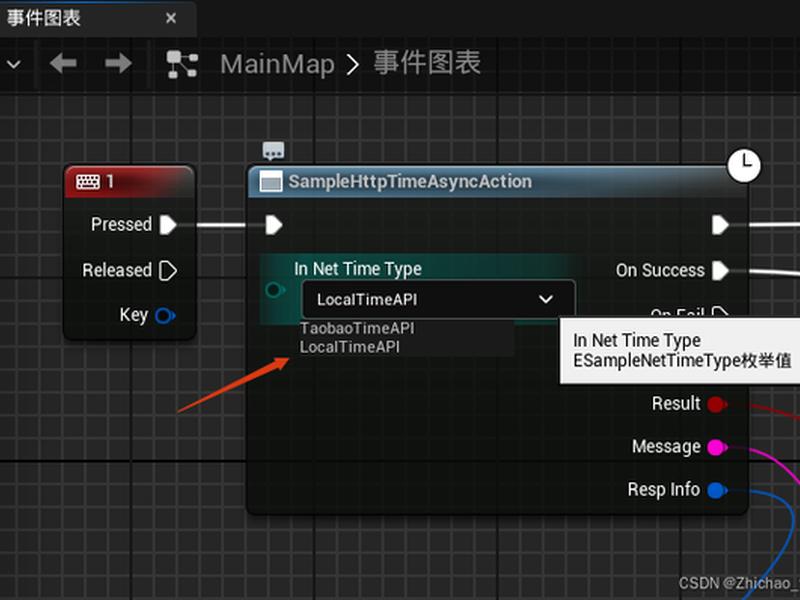The image size is (800, 600).
Task: Go back with the left arrow
Action: [63, 64]
